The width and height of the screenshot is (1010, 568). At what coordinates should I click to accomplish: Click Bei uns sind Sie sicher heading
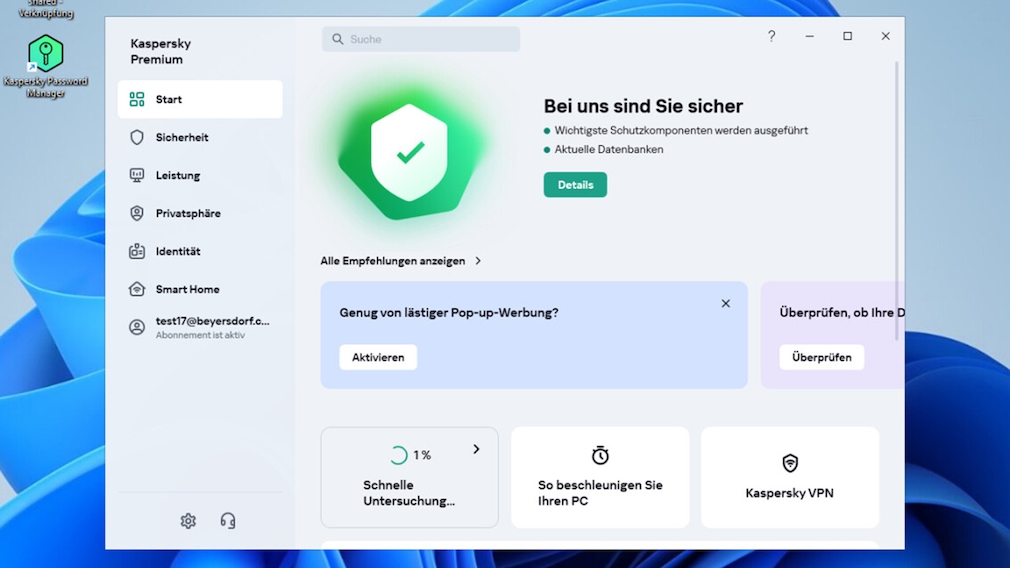[x=643, y=106]
